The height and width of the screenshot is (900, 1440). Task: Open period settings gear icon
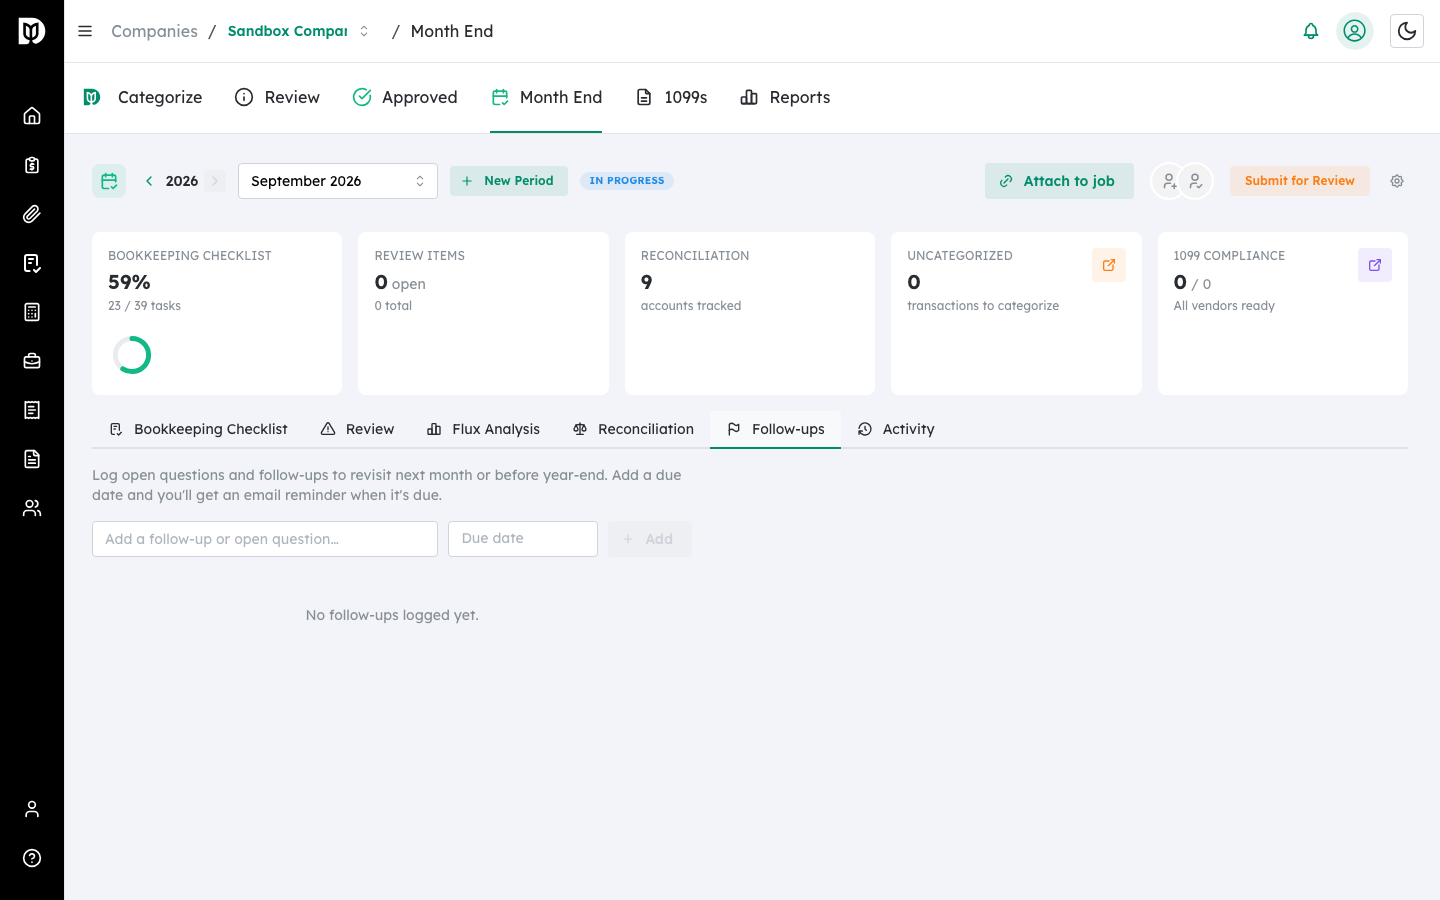click(x=1397, y=181)
